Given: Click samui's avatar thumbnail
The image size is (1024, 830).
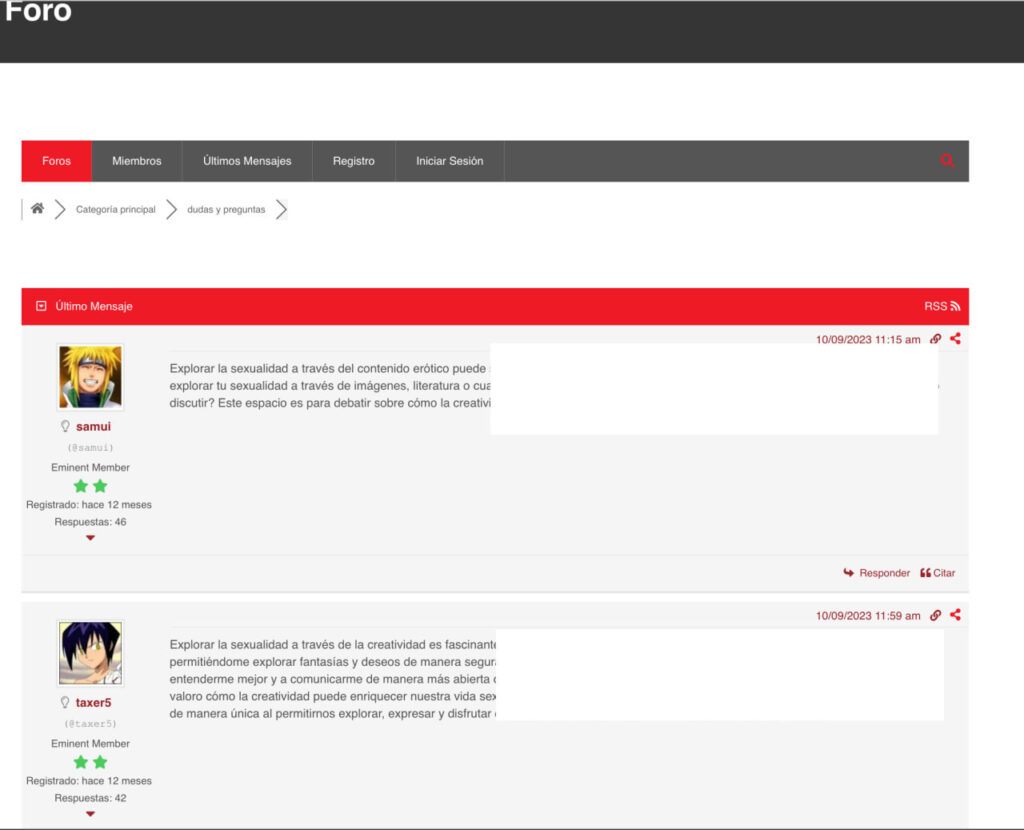Looking at the screenshot, I should tap(90, 377).
